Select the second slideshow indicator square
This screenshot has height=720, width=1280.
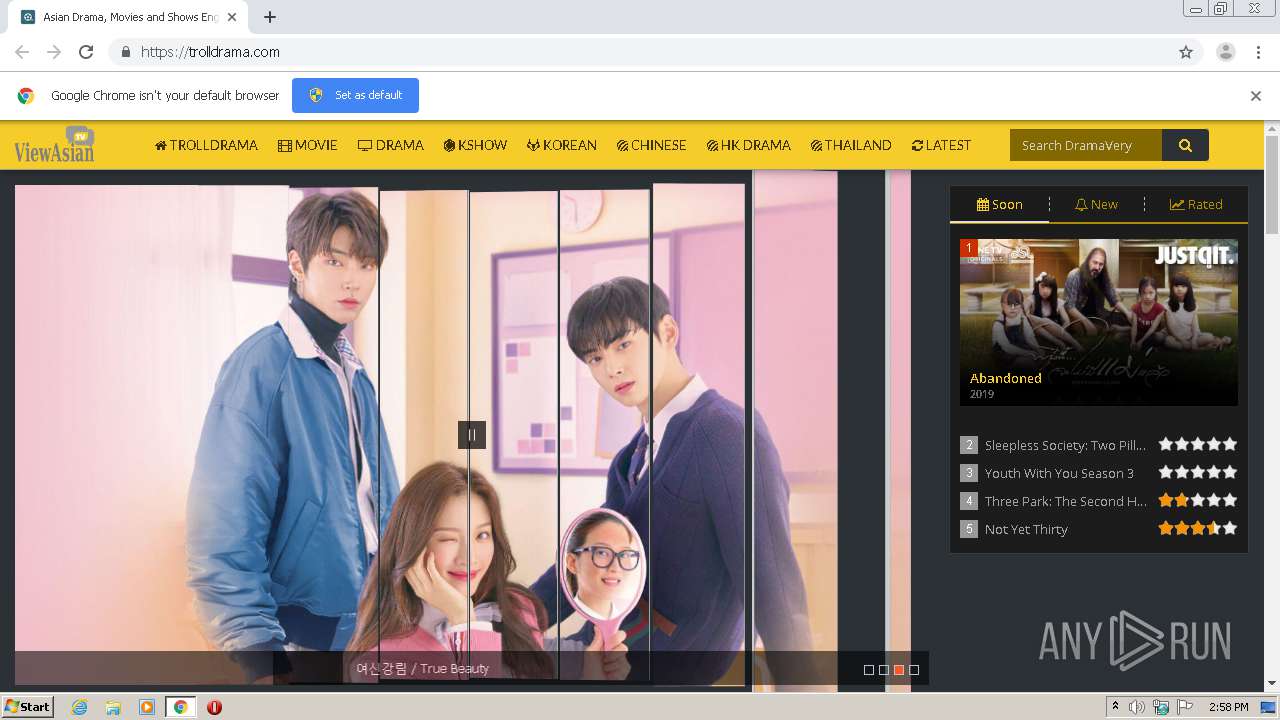pos(884,670)
